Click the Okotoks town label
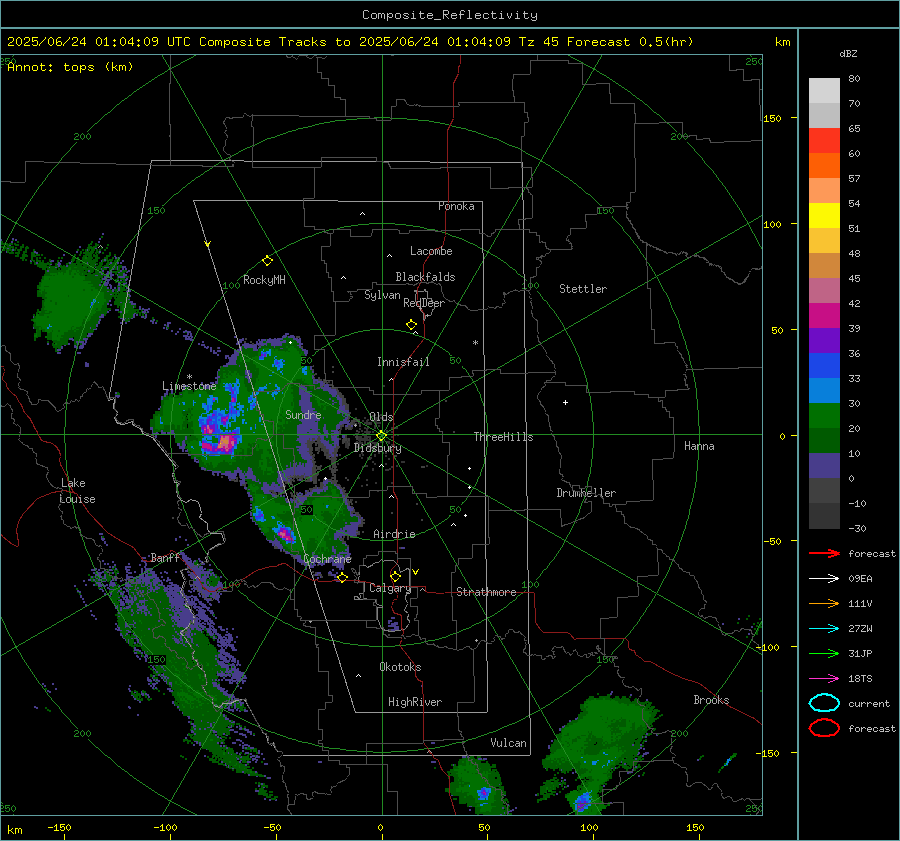 tap(400, 667)
